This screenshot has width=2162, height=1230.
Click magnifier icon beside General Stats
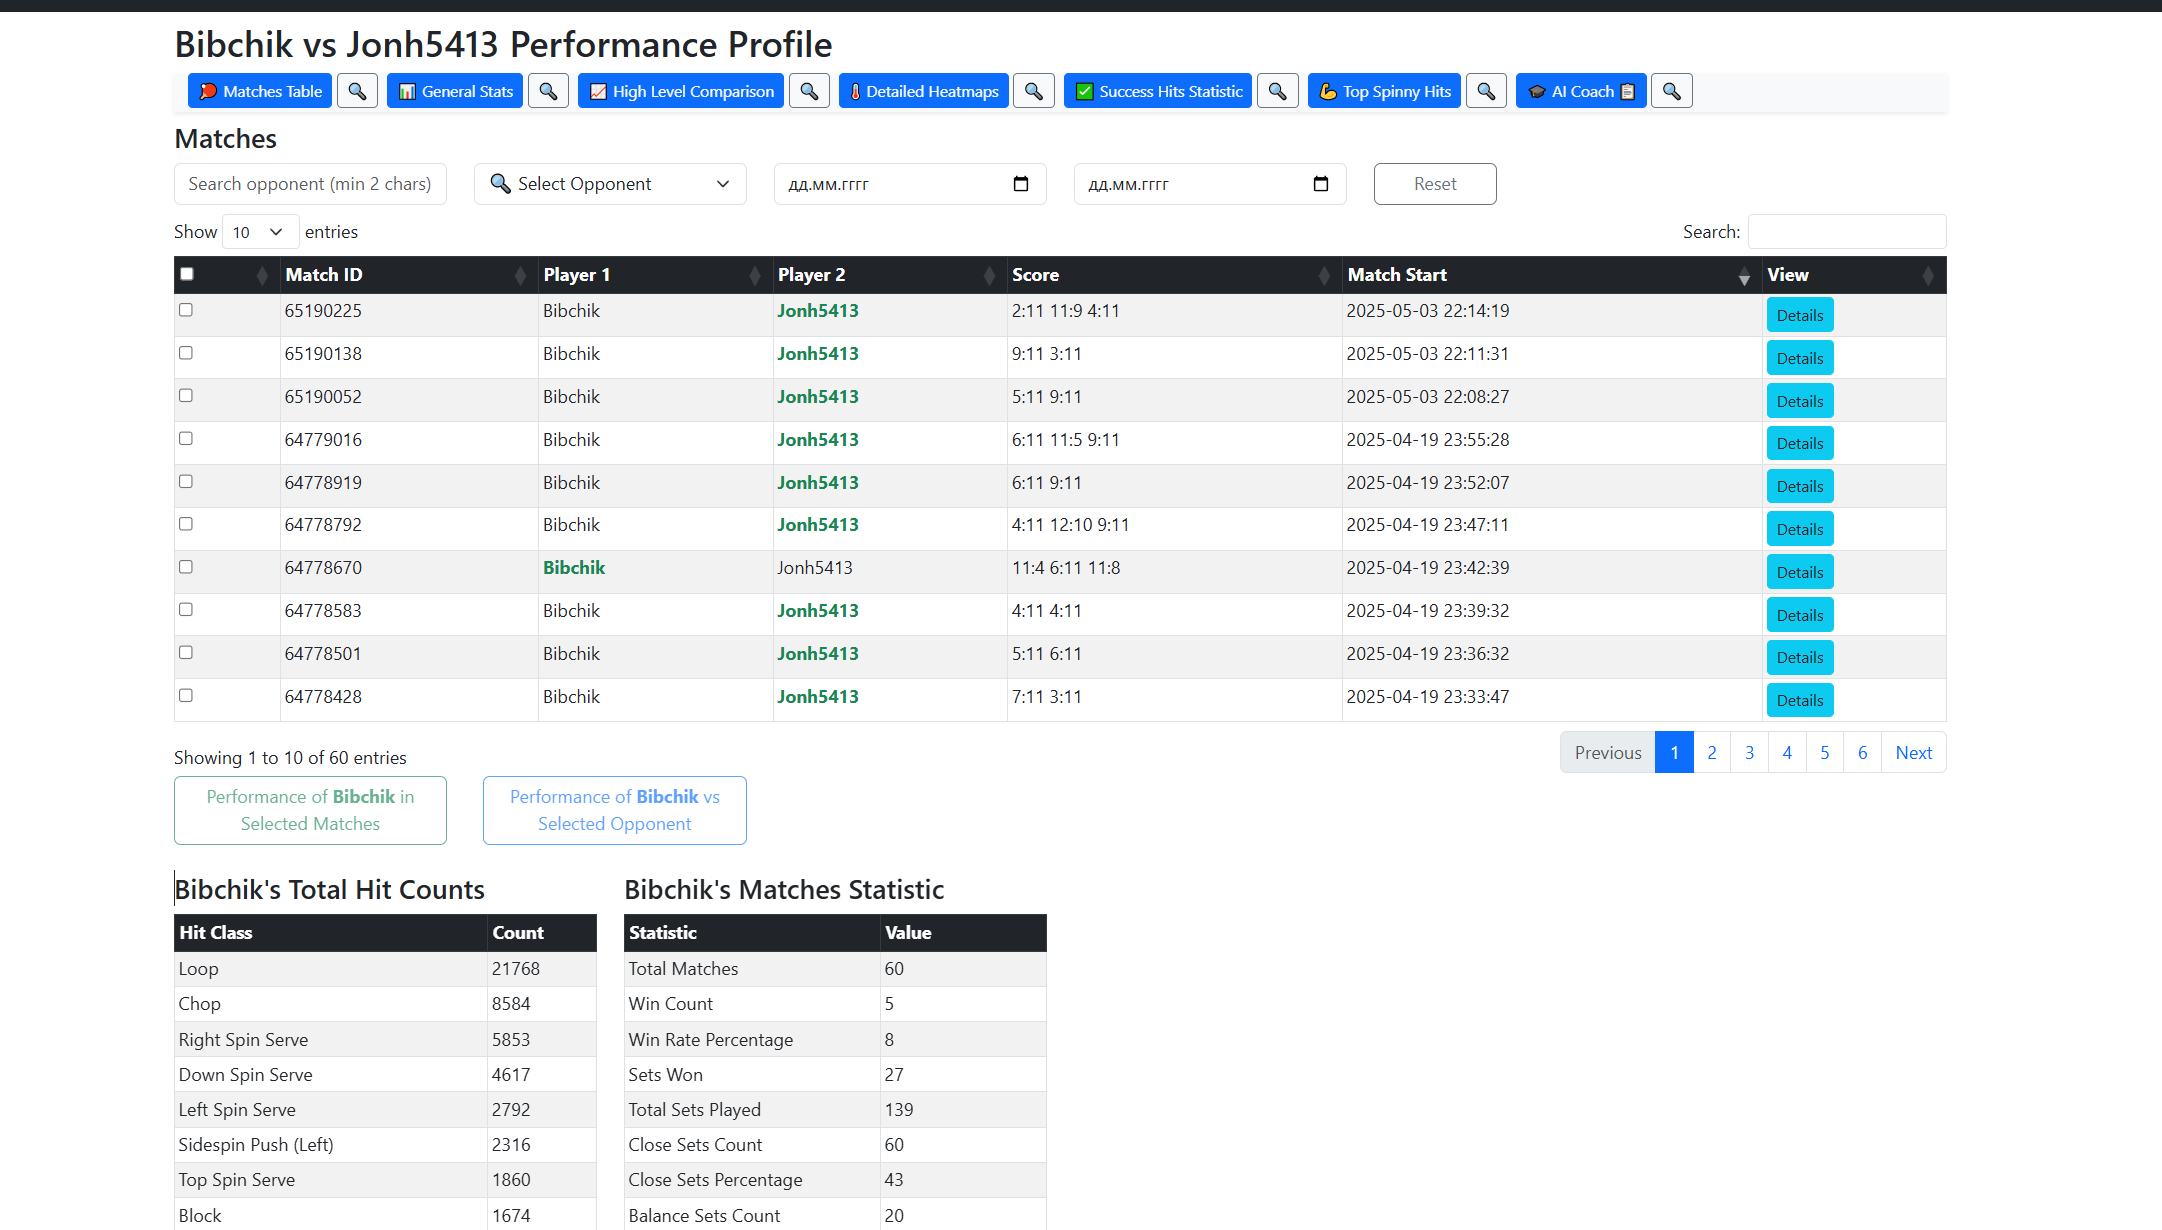coord(548,91)
